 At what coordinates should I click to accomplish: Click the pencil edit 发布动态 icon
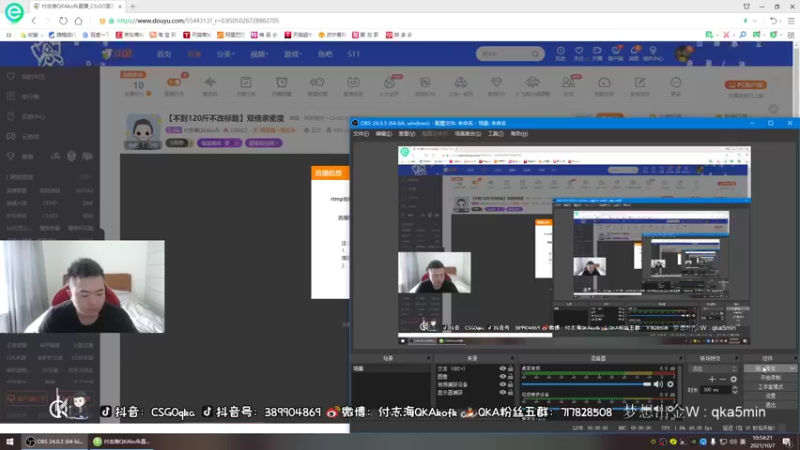coord(640,82)
